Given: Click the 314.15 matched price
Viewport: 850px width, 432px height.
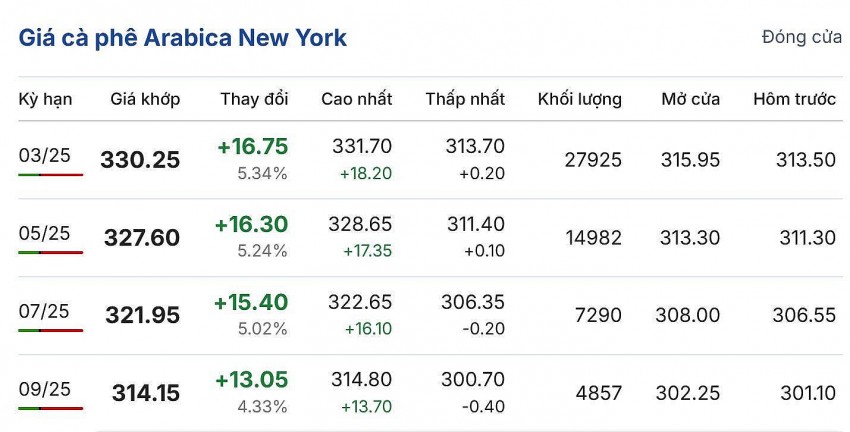Looking at the screenshot, I should [x=146, y=394].
